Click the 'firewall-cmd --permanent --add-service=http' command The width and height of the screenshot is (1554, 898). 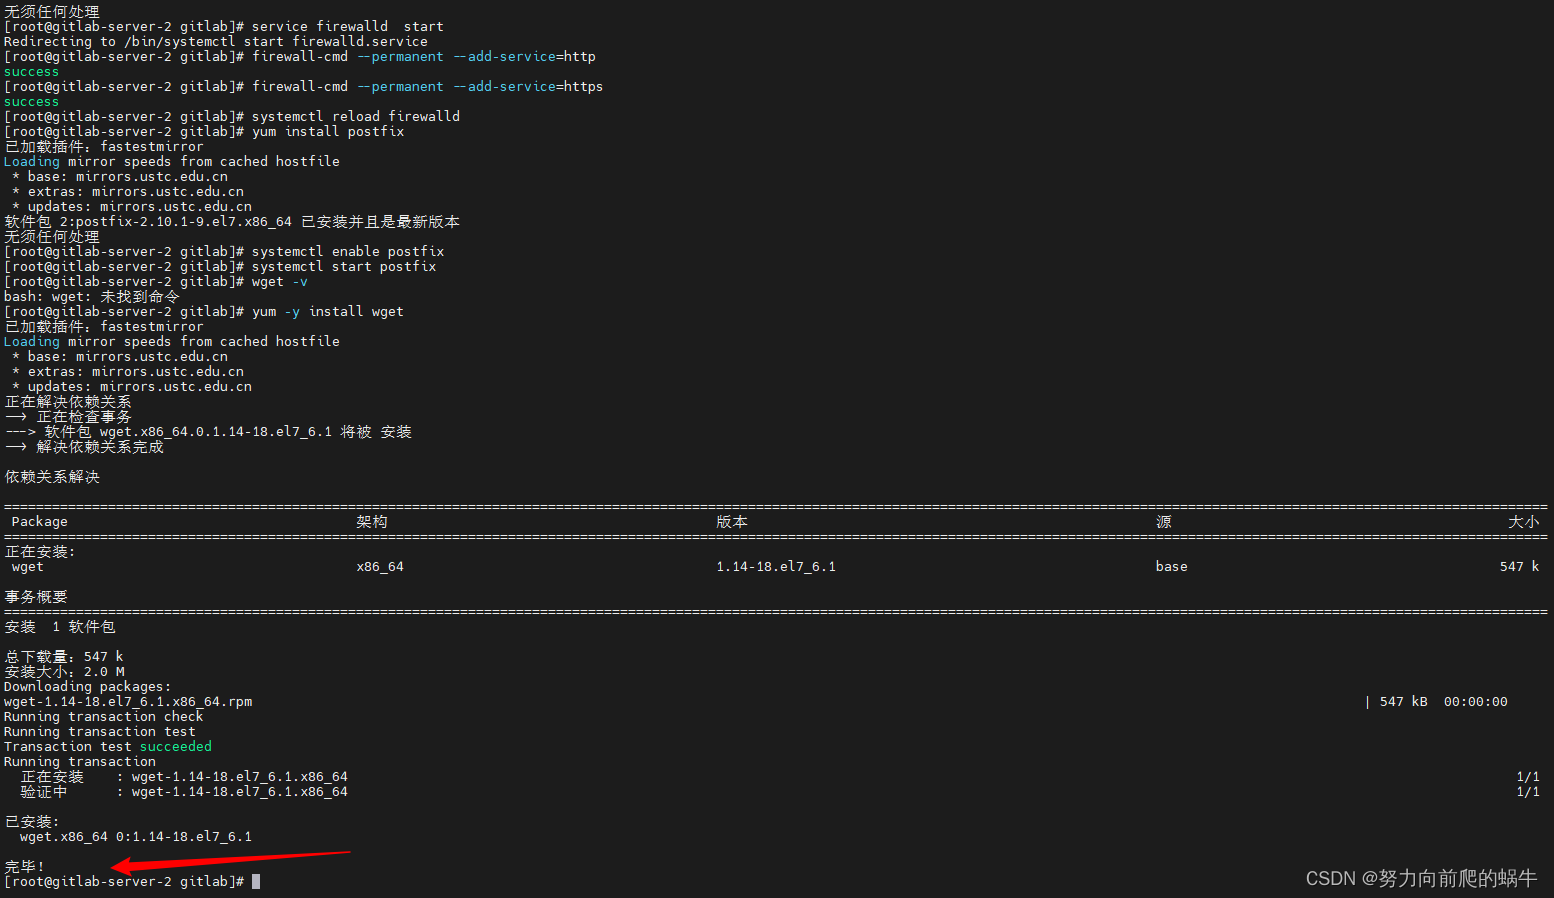[x=424, y=56]
